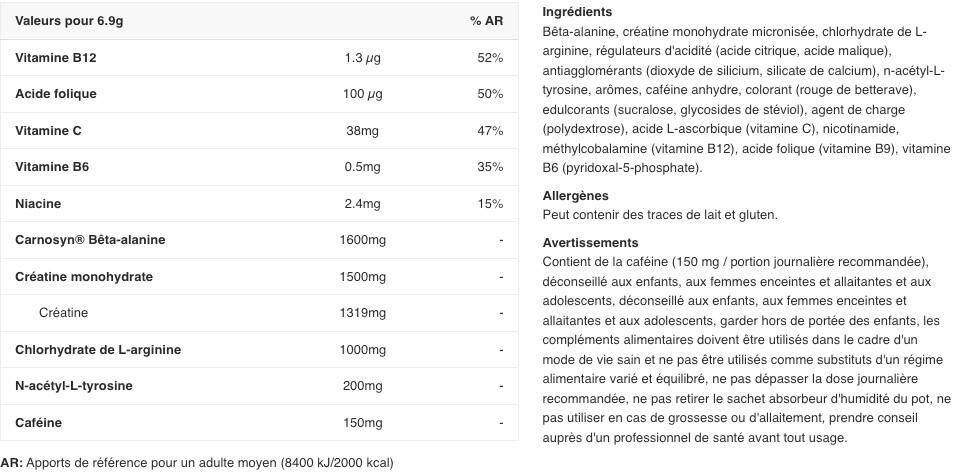Select the Vitamine C row label
The image size is (956, 476).
48,131
